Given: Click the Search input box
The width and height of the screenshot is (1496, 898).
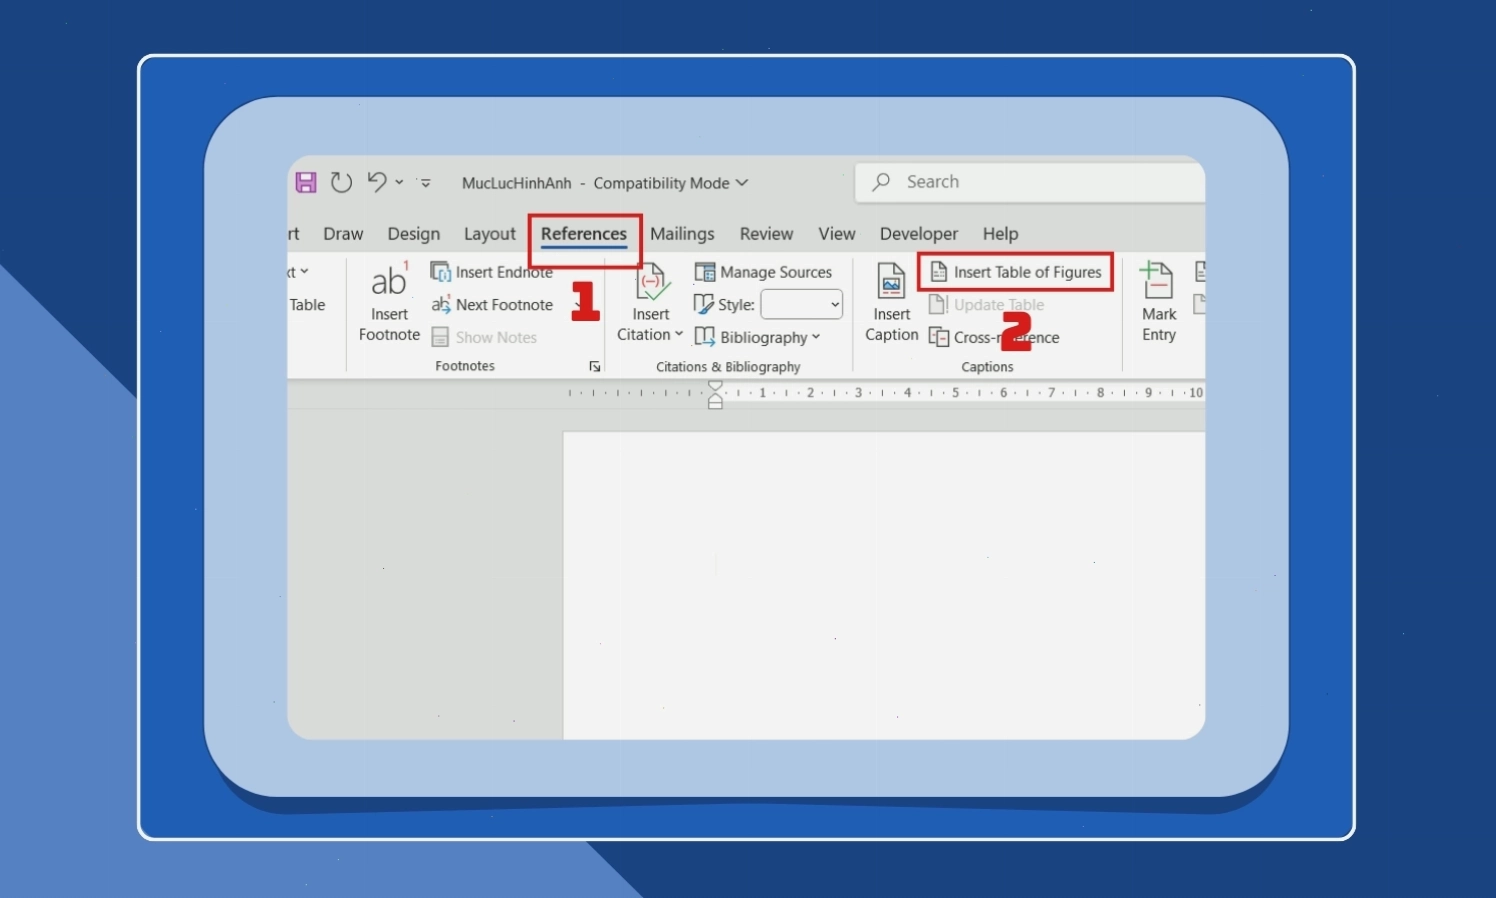Looking at the screenshot, I should tap(1030, 182).
